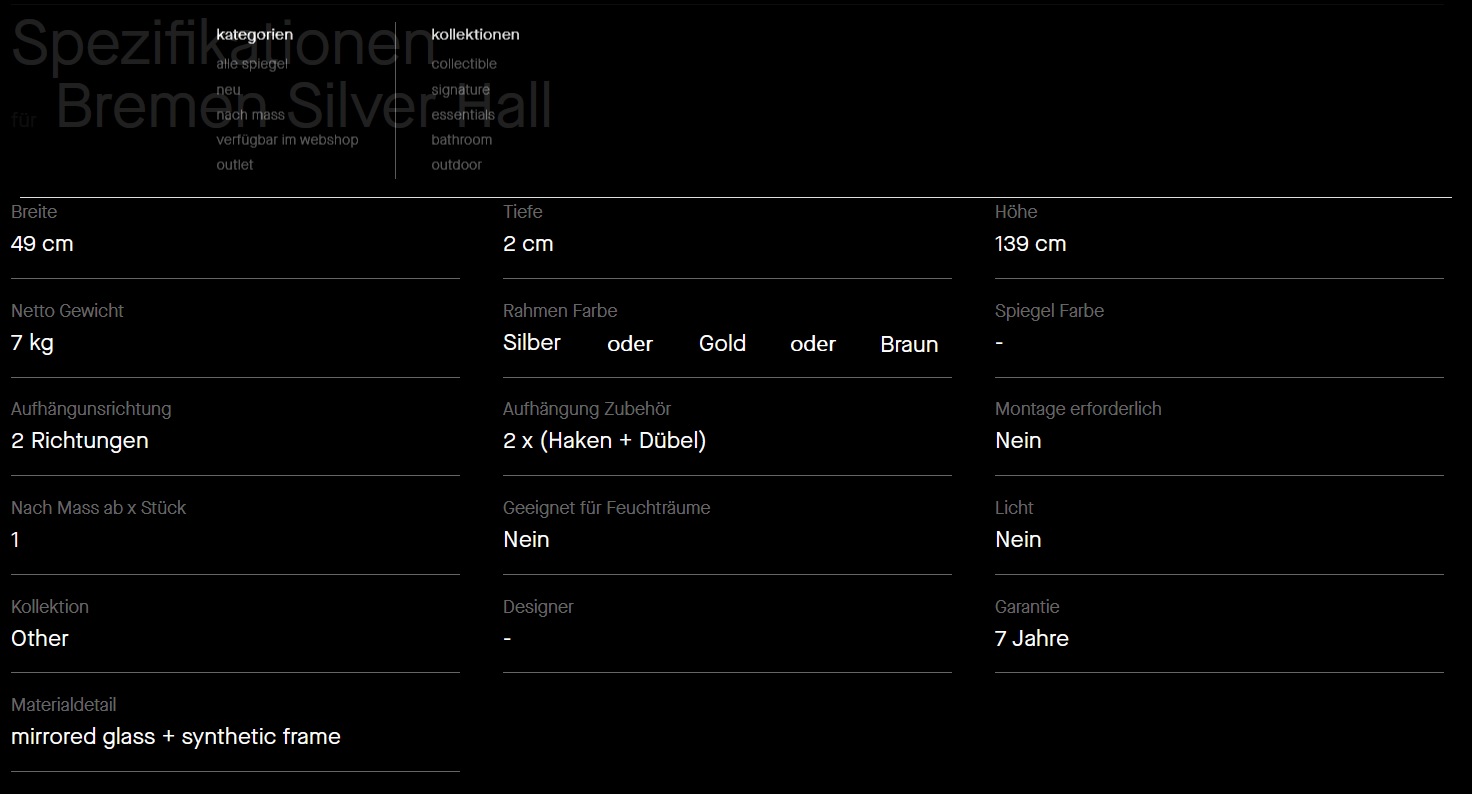Screen dimensions: 1472x794
Task: Select the 'neu' category link
Action: click(x=228, y=90)
